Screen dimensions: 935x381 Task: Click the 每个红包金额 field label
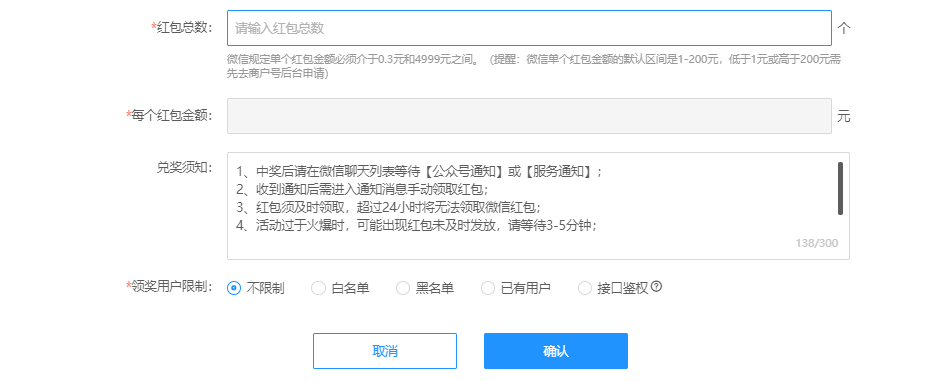(169, 115)
